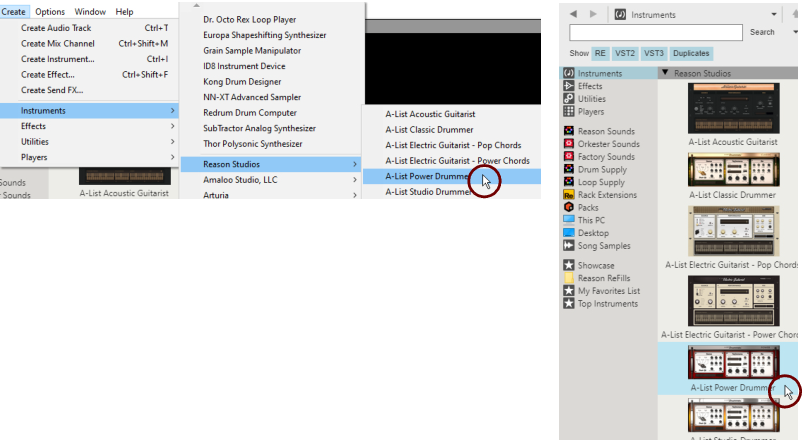Go forward in browser history
Image resolution: width=803 pixels, height=441 pixels.
593,14
